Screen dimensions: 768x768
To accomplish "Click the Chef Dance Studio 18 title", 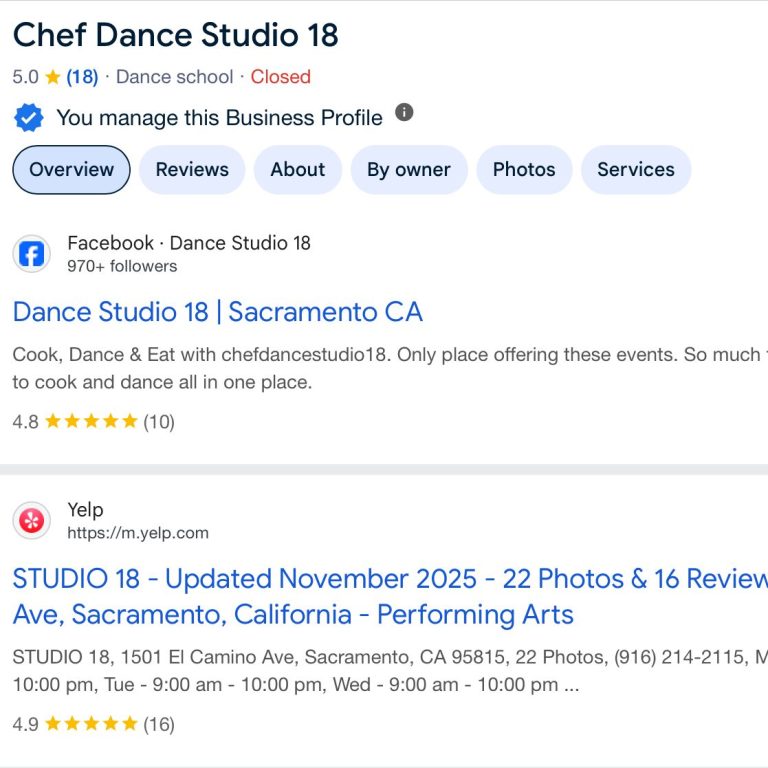I will click(175, 35).
